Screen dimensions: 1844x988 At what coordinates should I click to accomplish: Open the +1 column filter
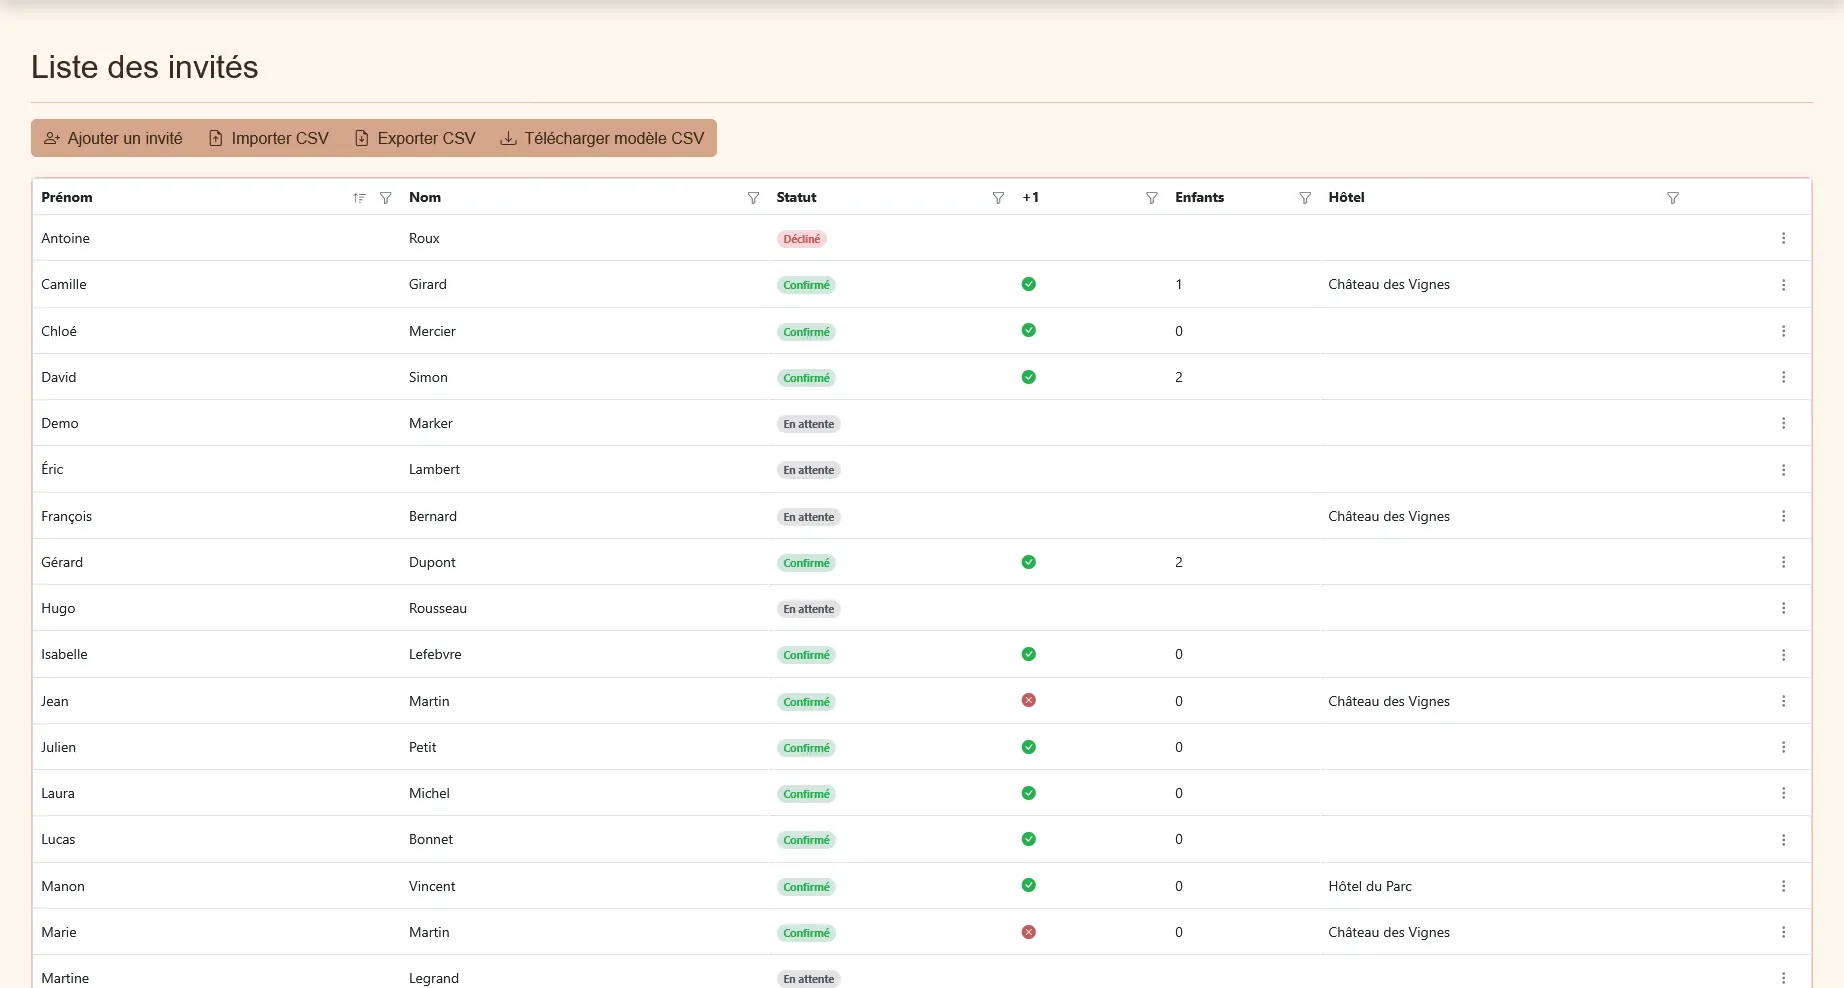tap(1151, 198)
